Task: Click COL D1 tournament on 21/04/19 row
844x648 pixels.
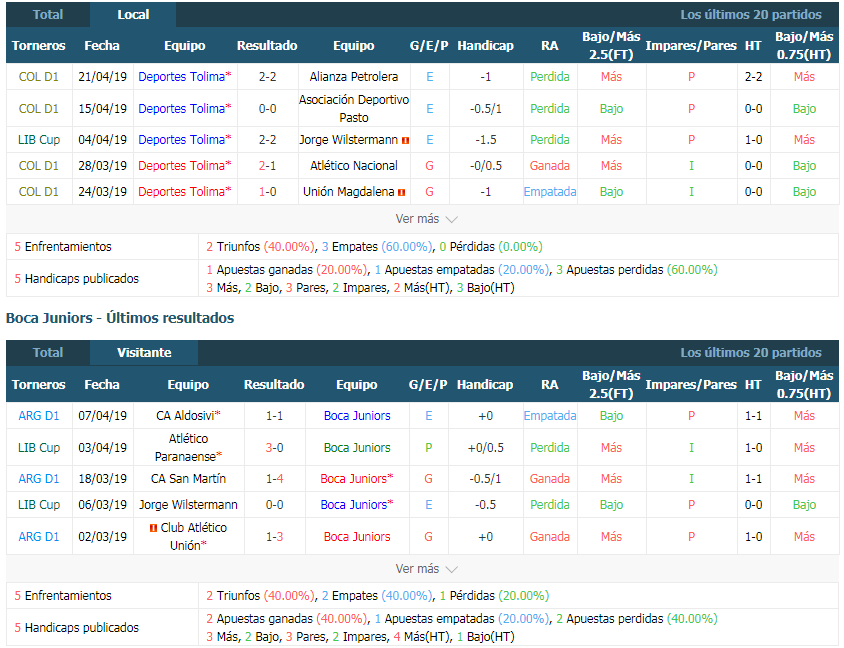Action: (39, 77)
